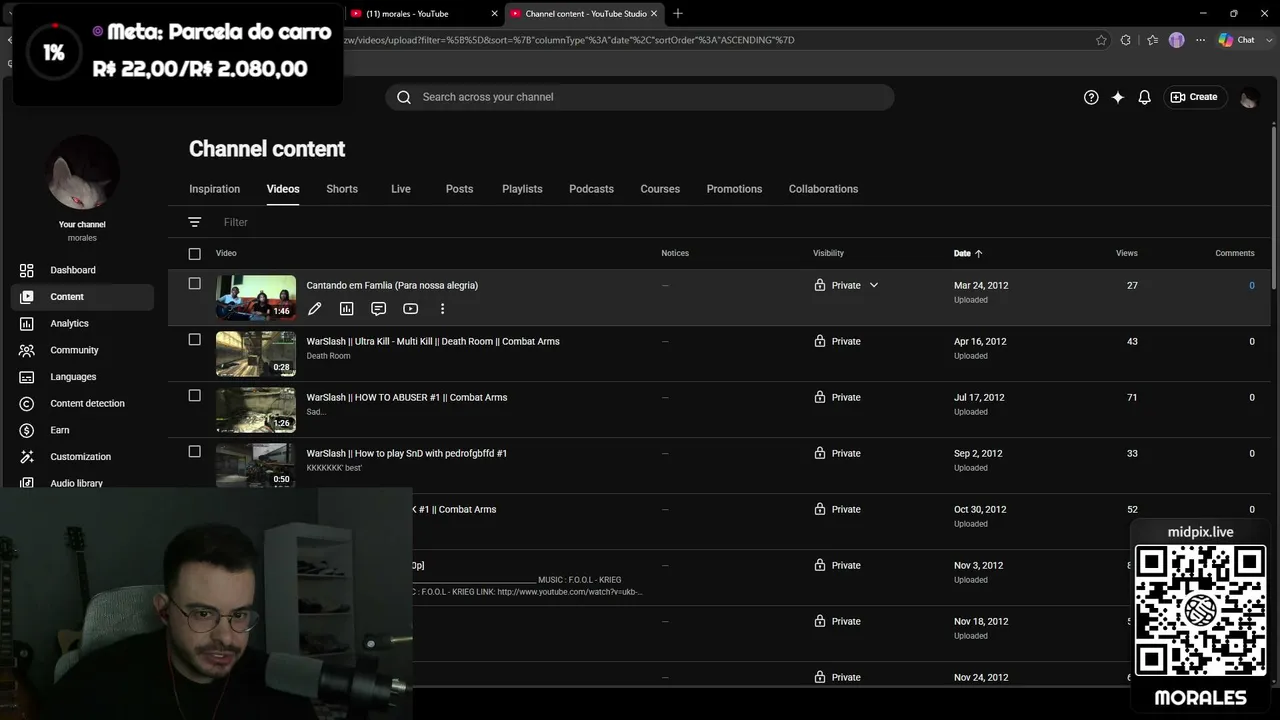Open title link Cantando em Família

click(x=392, y=285)
